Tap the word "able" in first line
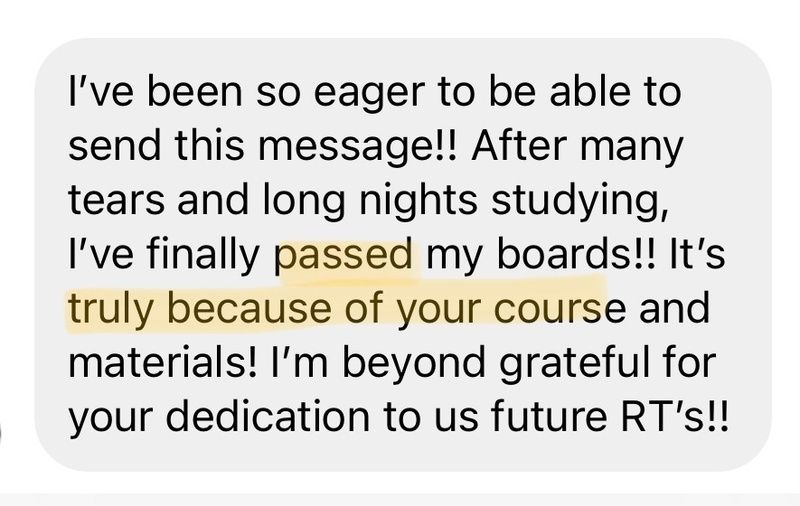The height and width of the screenshot is (506, 800). 584,91
